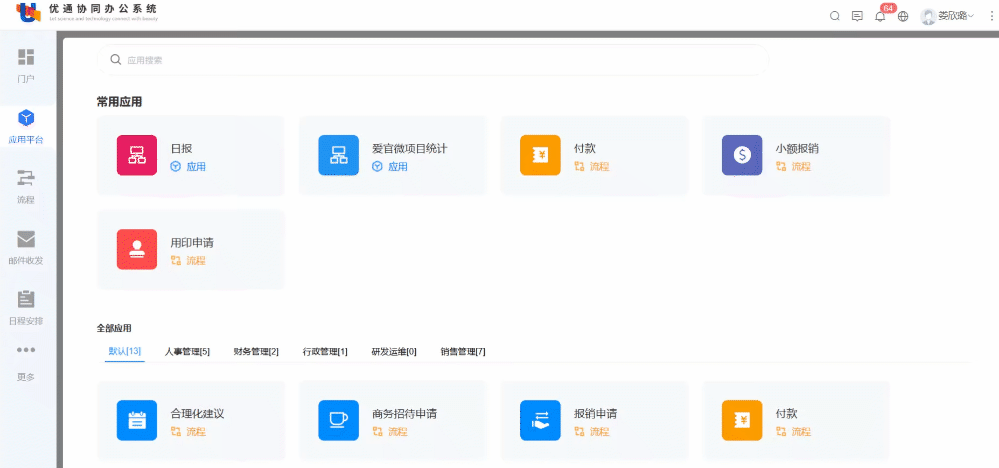Screen dimensions: 999x468
Task: Switch to the 人事管理[5] tab
Action: tap(187, 352)
